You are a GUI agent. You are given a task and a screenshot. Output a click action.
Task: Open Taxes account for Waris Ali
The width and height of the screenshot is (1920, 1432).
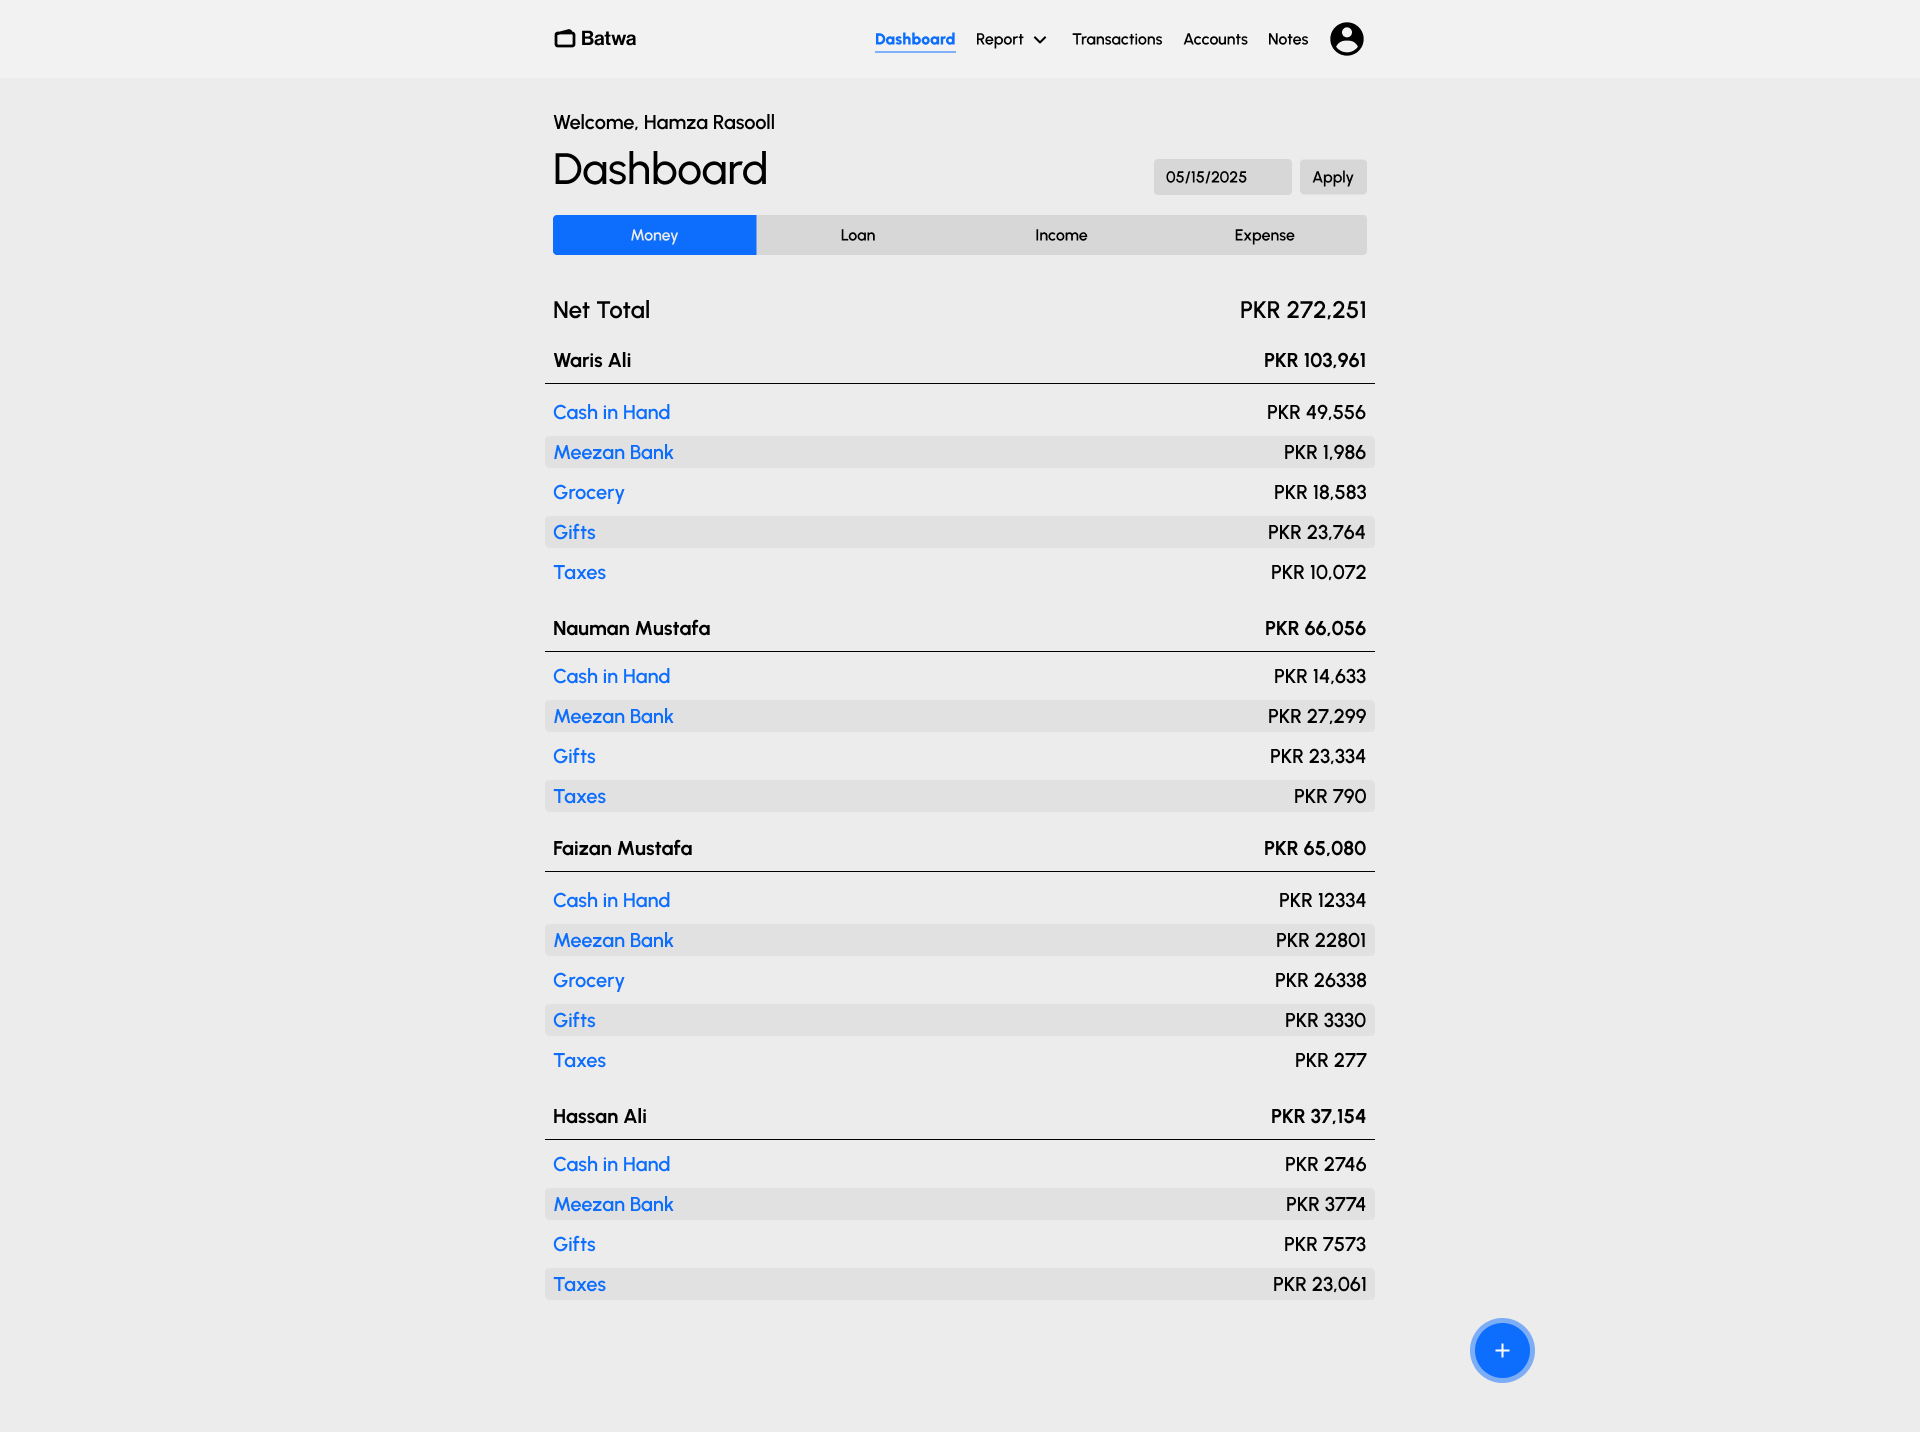[x=579, y=572]
